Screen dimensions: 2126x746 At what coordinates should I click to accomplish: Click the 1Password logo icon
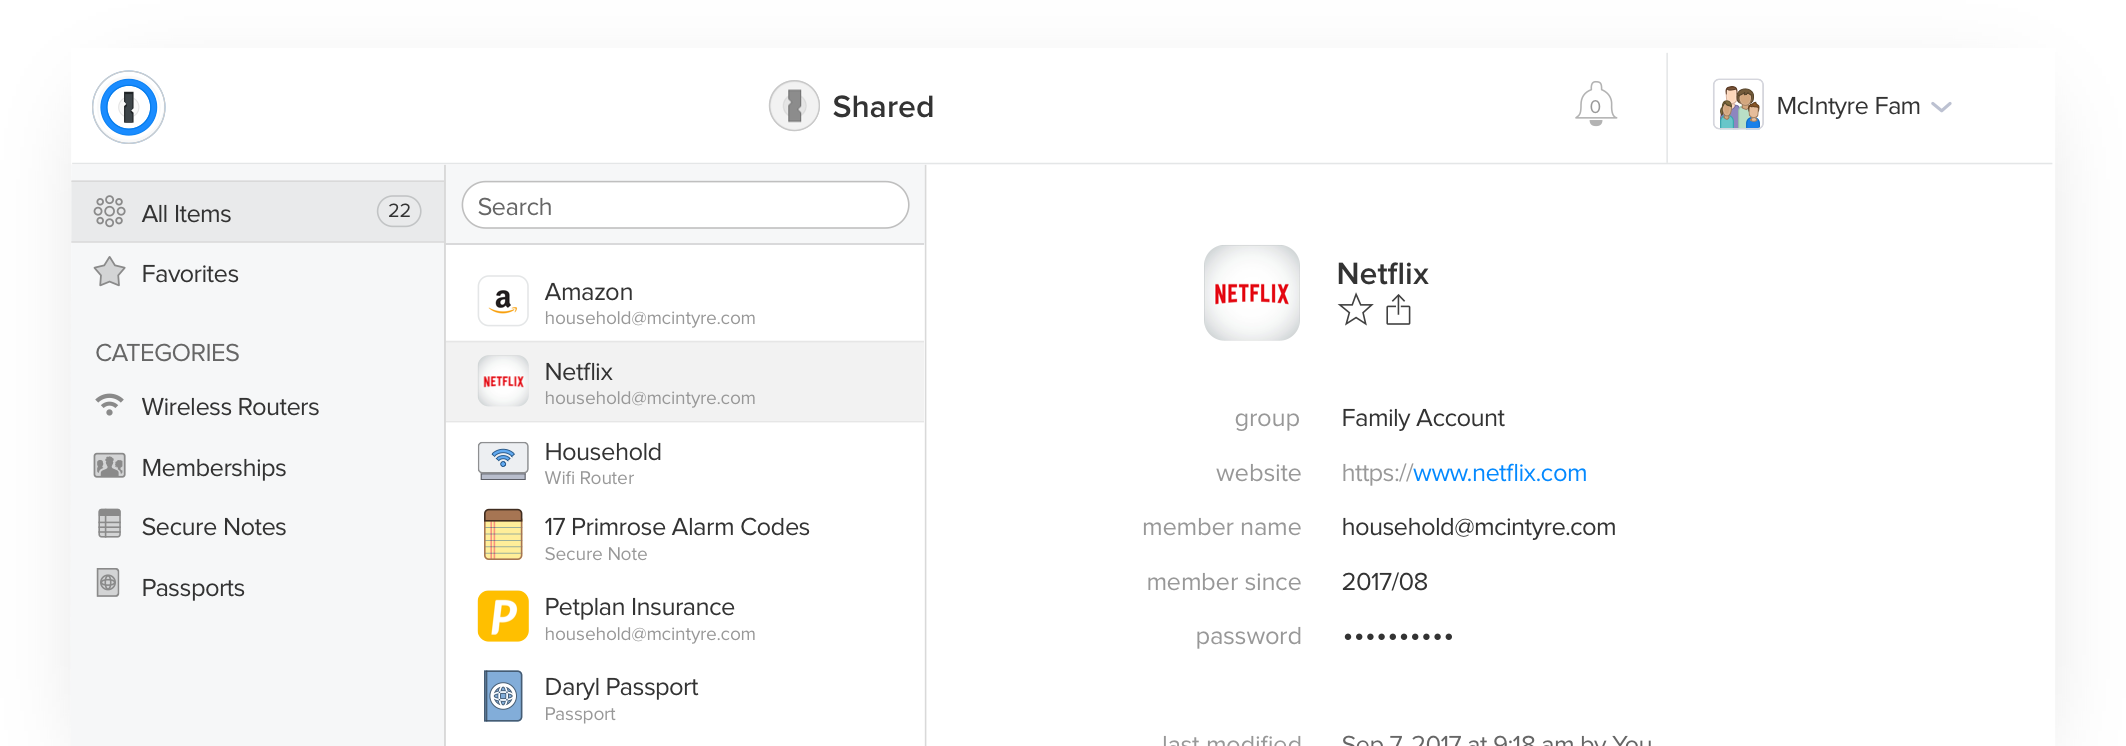click(129, 107)
